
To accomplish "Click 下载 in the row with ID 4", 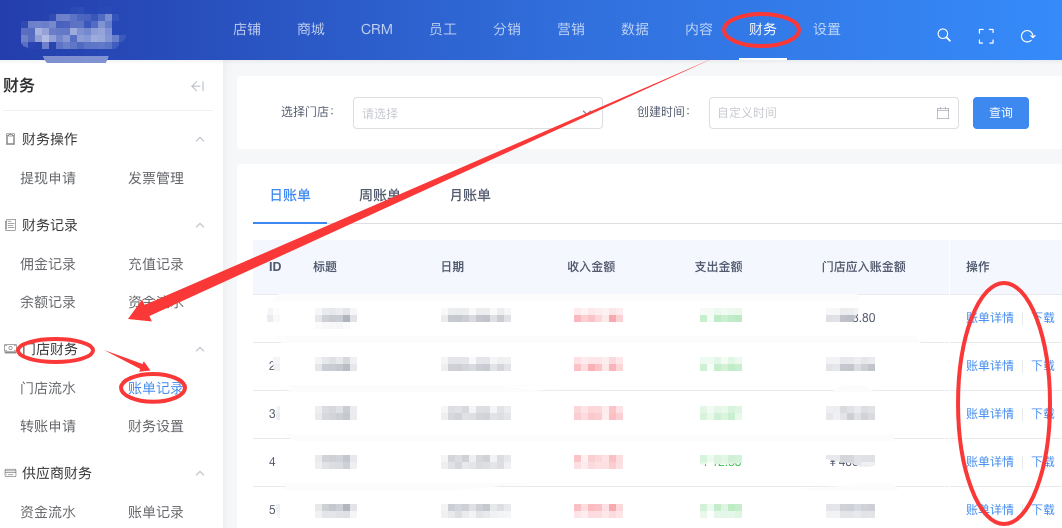I will [1042, 461].
